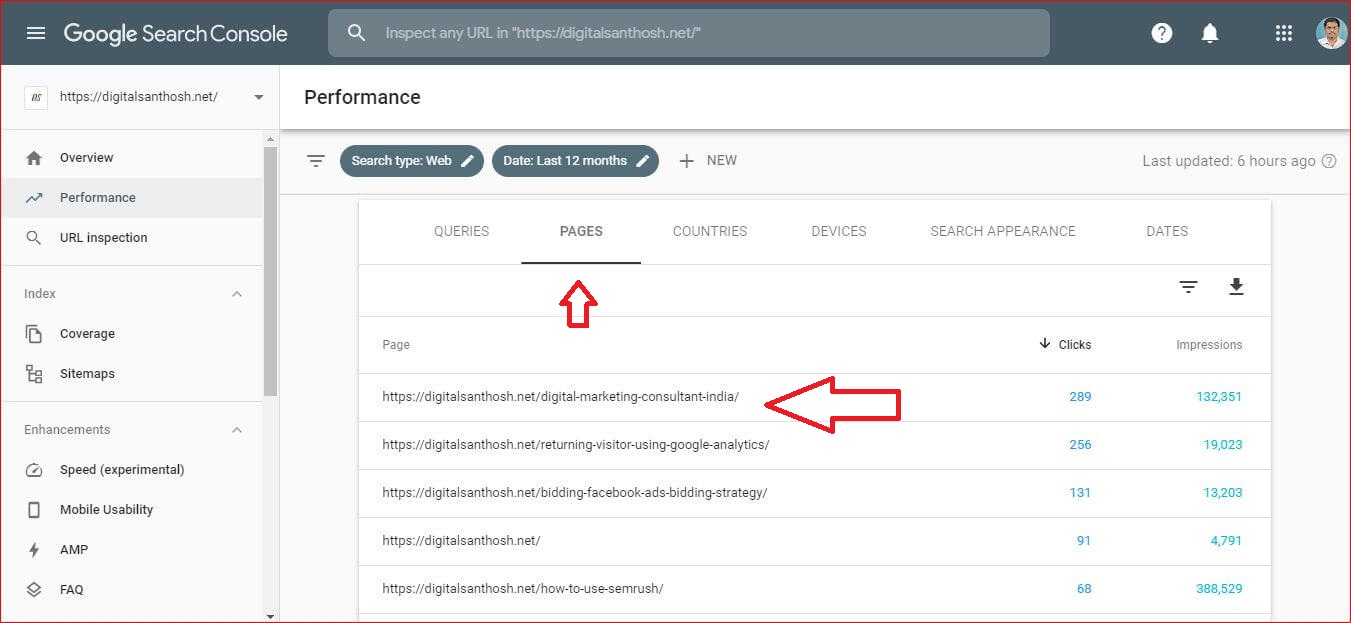
Task: Open Speed (experimental) report
Action: (131, 470)
